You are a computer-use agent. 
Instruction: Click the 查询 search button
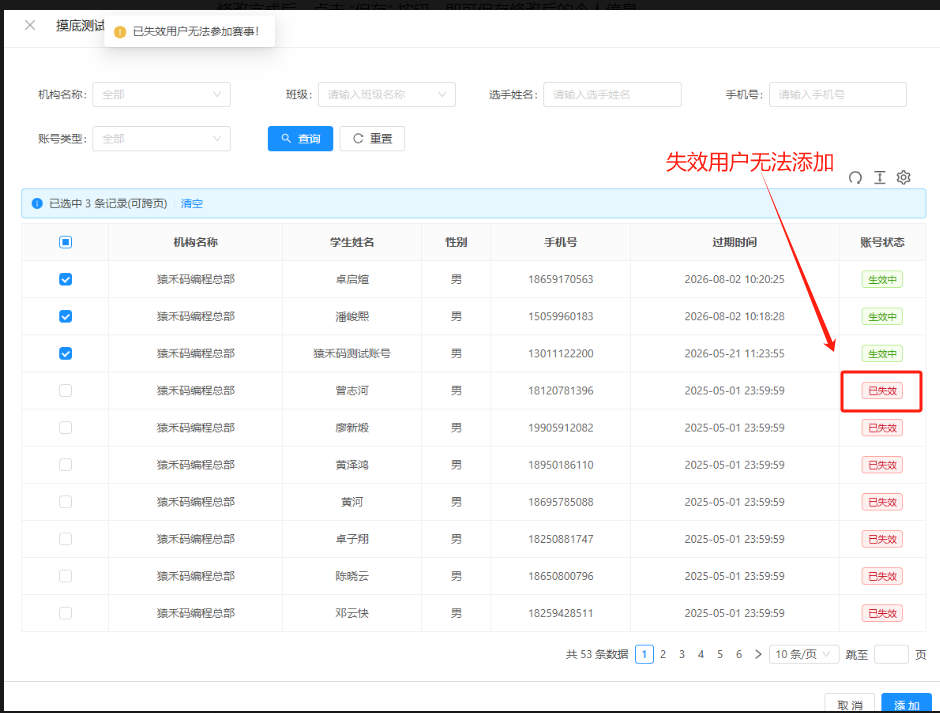coord(300,139)
